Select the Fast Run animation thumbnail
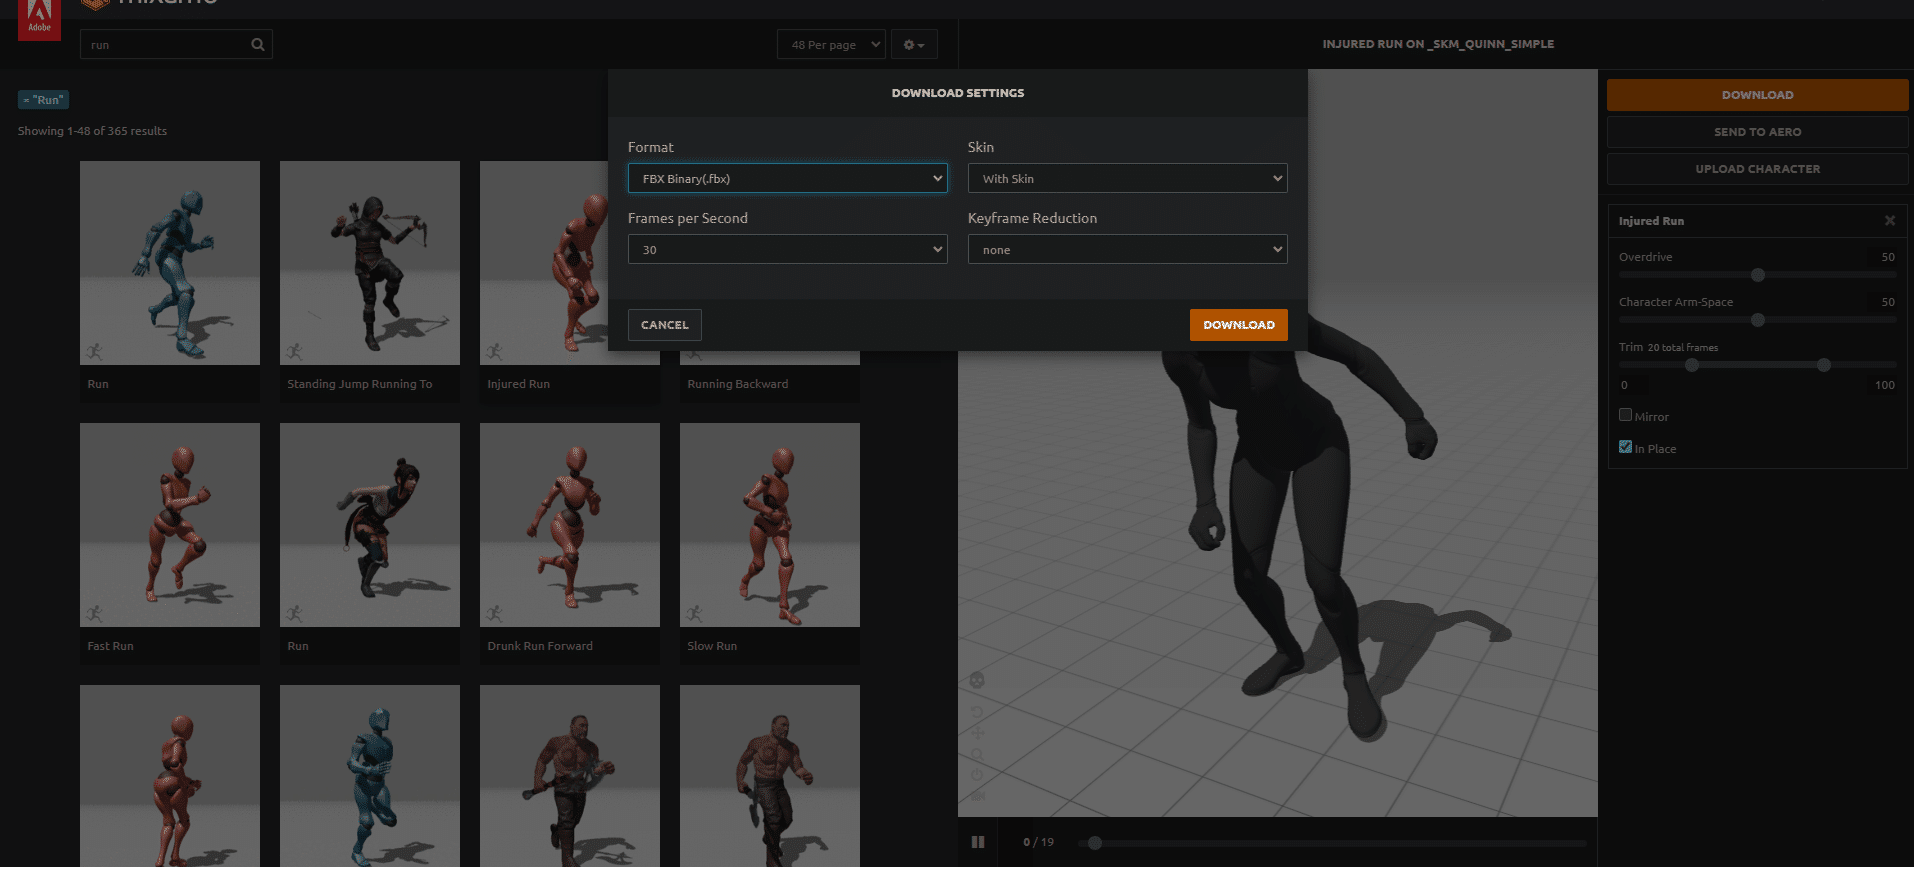The image size is (1914, 870). coord(170,525)
